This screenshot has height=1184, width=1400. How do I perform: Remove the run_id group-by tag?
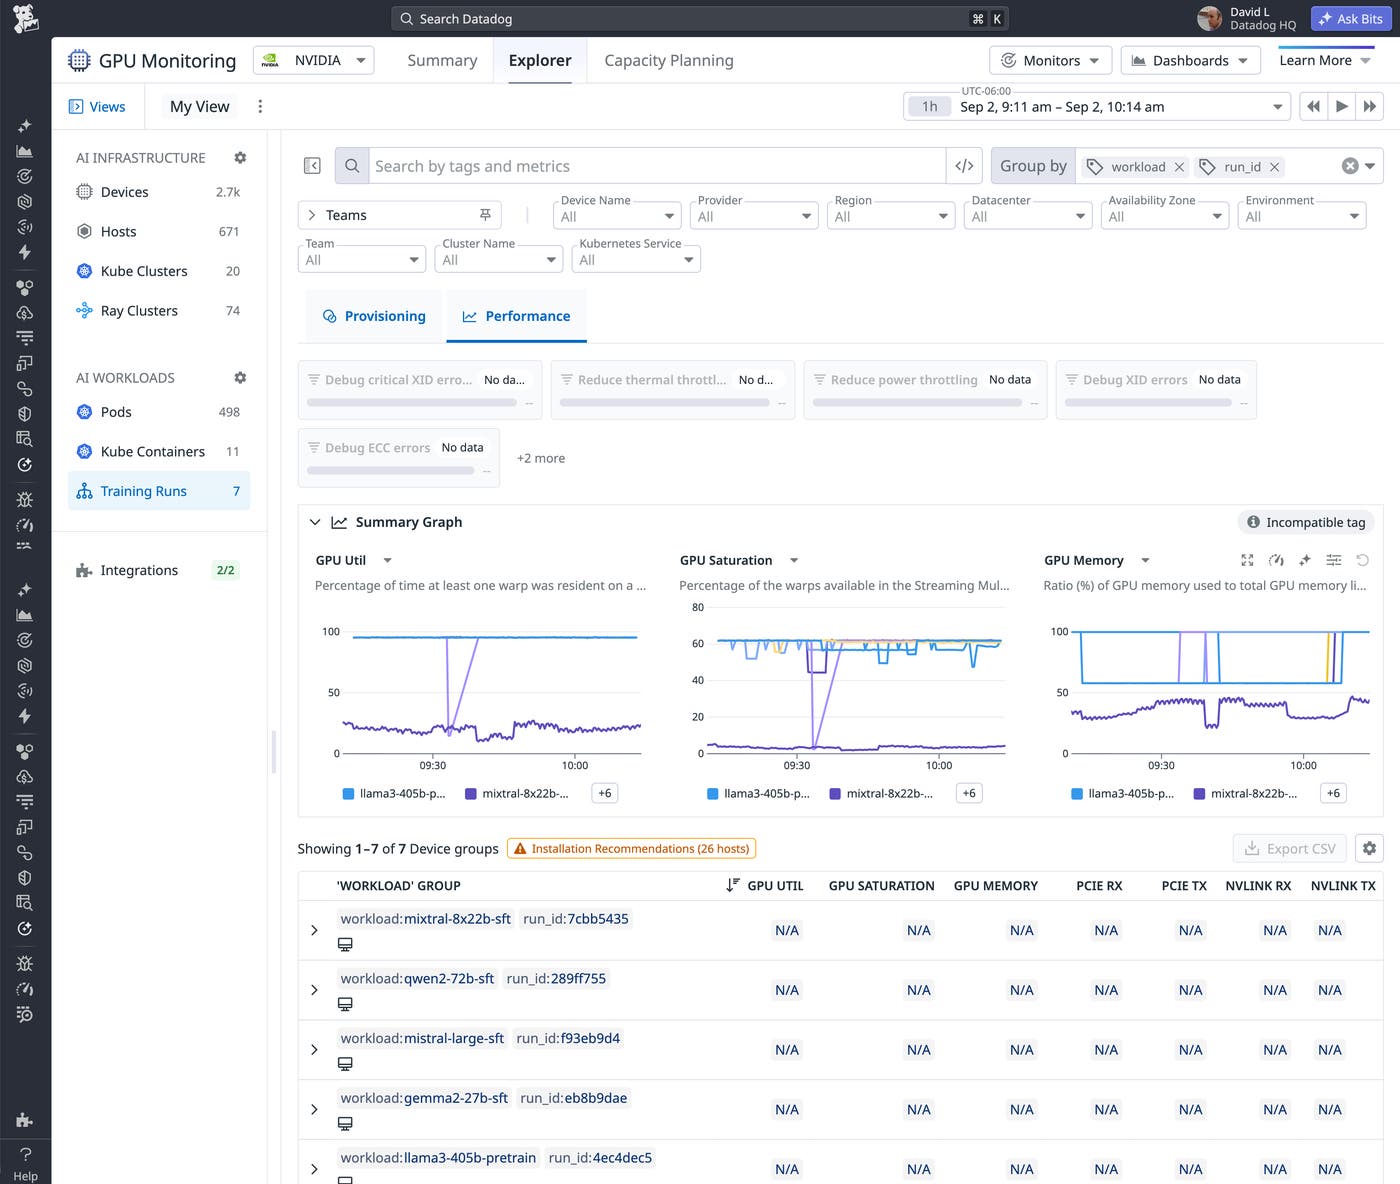[1274, 167]
